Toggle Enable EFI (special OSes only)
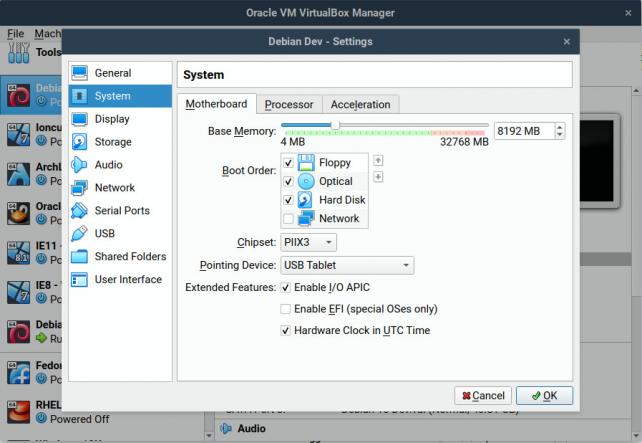642x443 pixels. [x=285, y=309]
